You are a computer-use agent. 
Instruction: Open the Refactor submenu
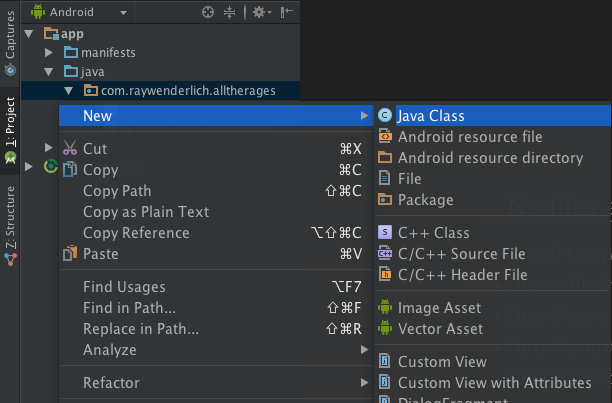(216, 383)
